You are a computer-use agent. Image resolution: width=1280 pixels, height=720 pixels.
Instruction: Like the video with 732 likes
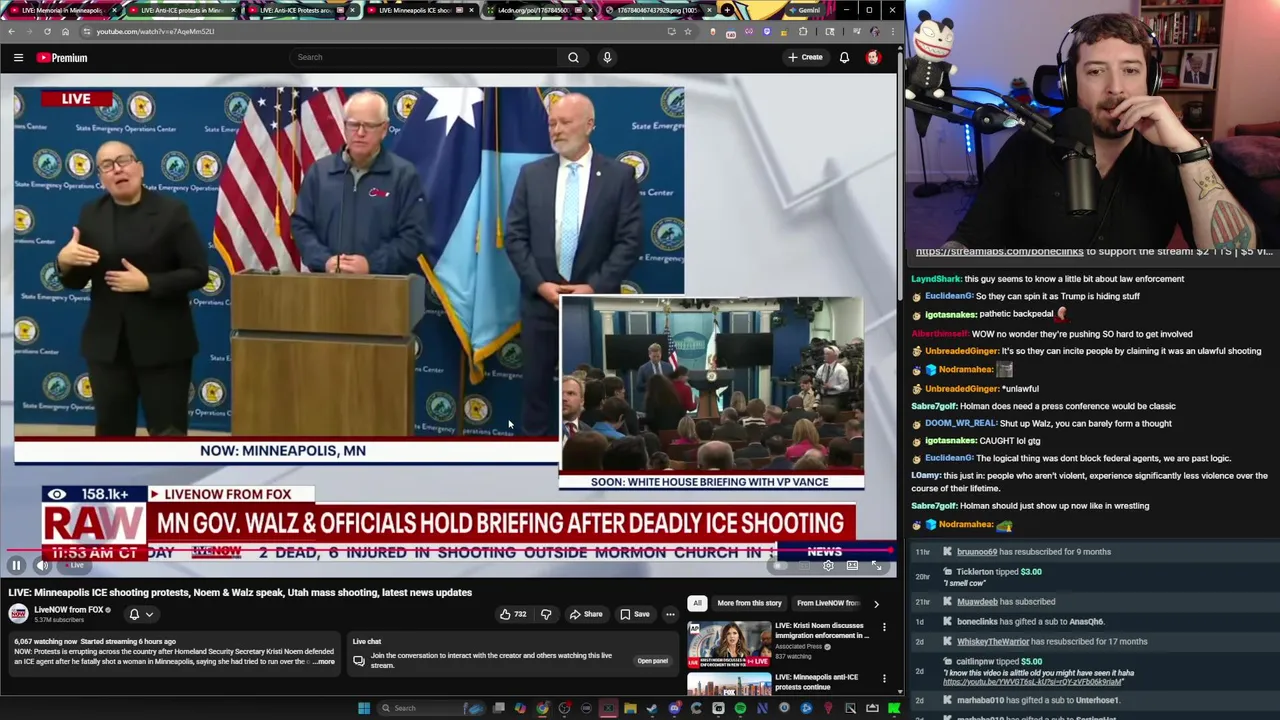point(514,614)
